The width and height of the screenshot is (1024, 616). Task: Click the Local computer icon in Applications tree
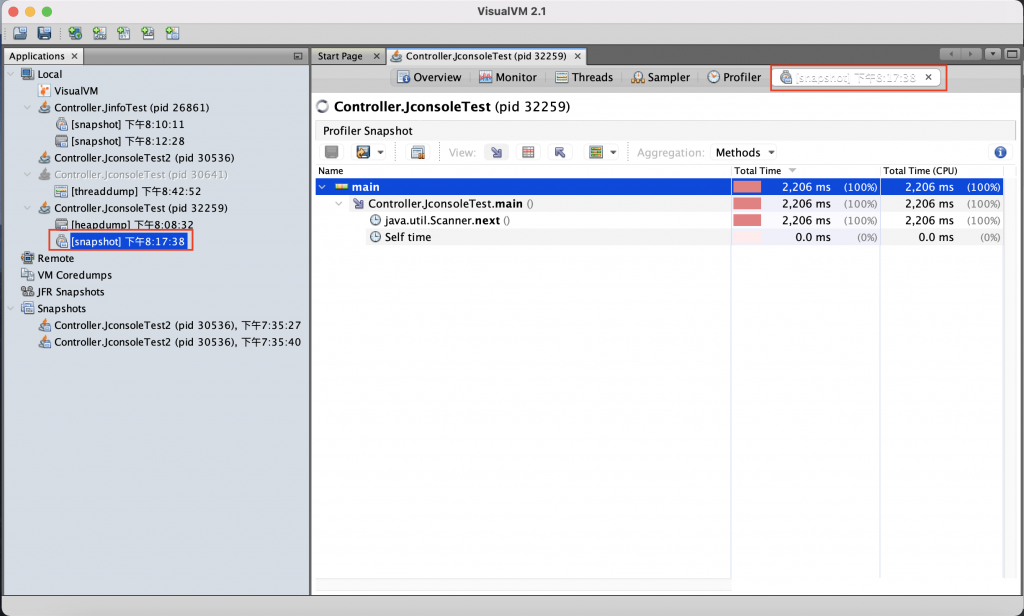pyautogui.click(x=27, y=74)
